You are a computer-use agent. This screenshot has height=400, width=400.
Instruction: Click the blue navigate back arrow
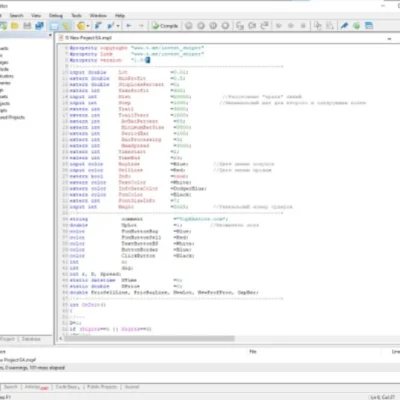click(129, 26)
